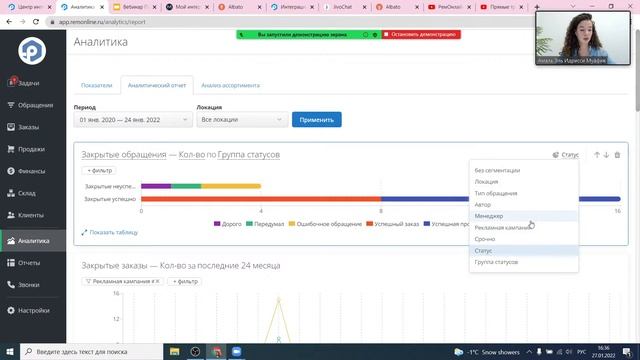
Task: Switch to the first Albato browser tab
Action: (237, 7)
